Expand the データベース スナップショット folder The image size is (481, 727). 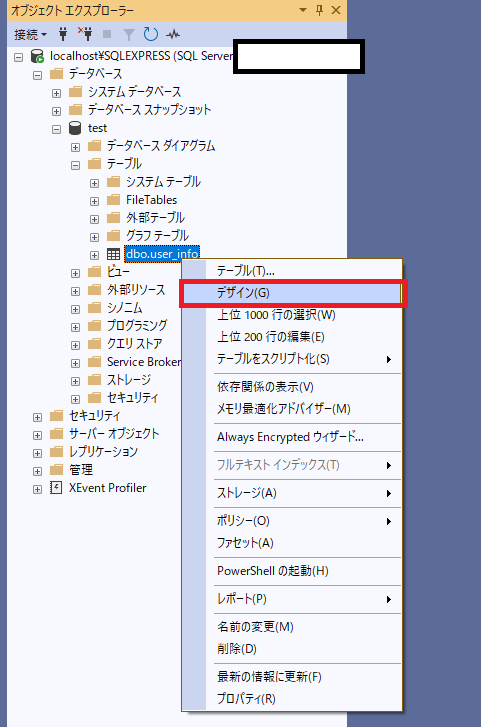[57, 111]
